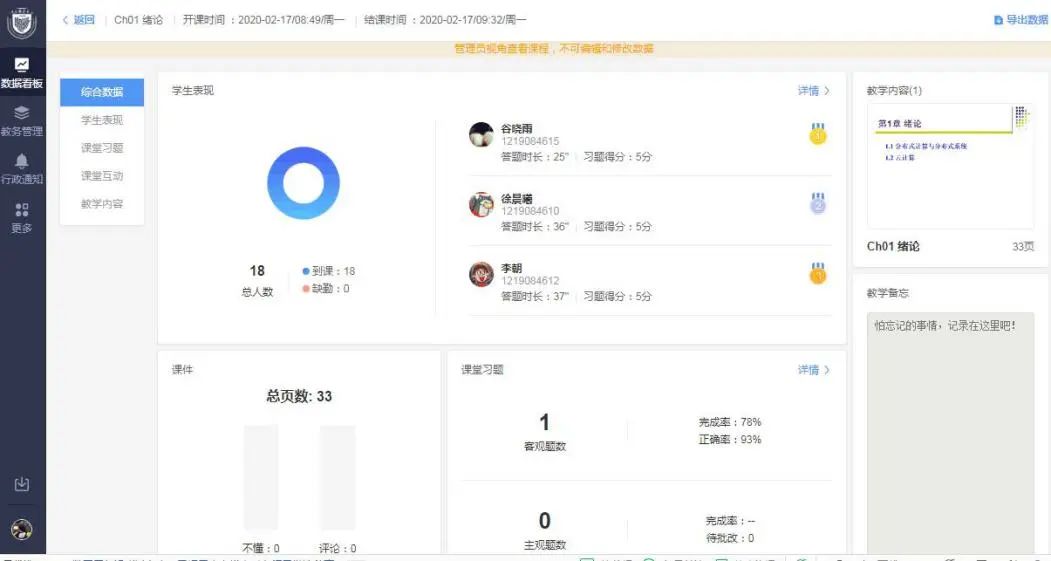Select the 综合数据 tab

(x=102, y=92)
